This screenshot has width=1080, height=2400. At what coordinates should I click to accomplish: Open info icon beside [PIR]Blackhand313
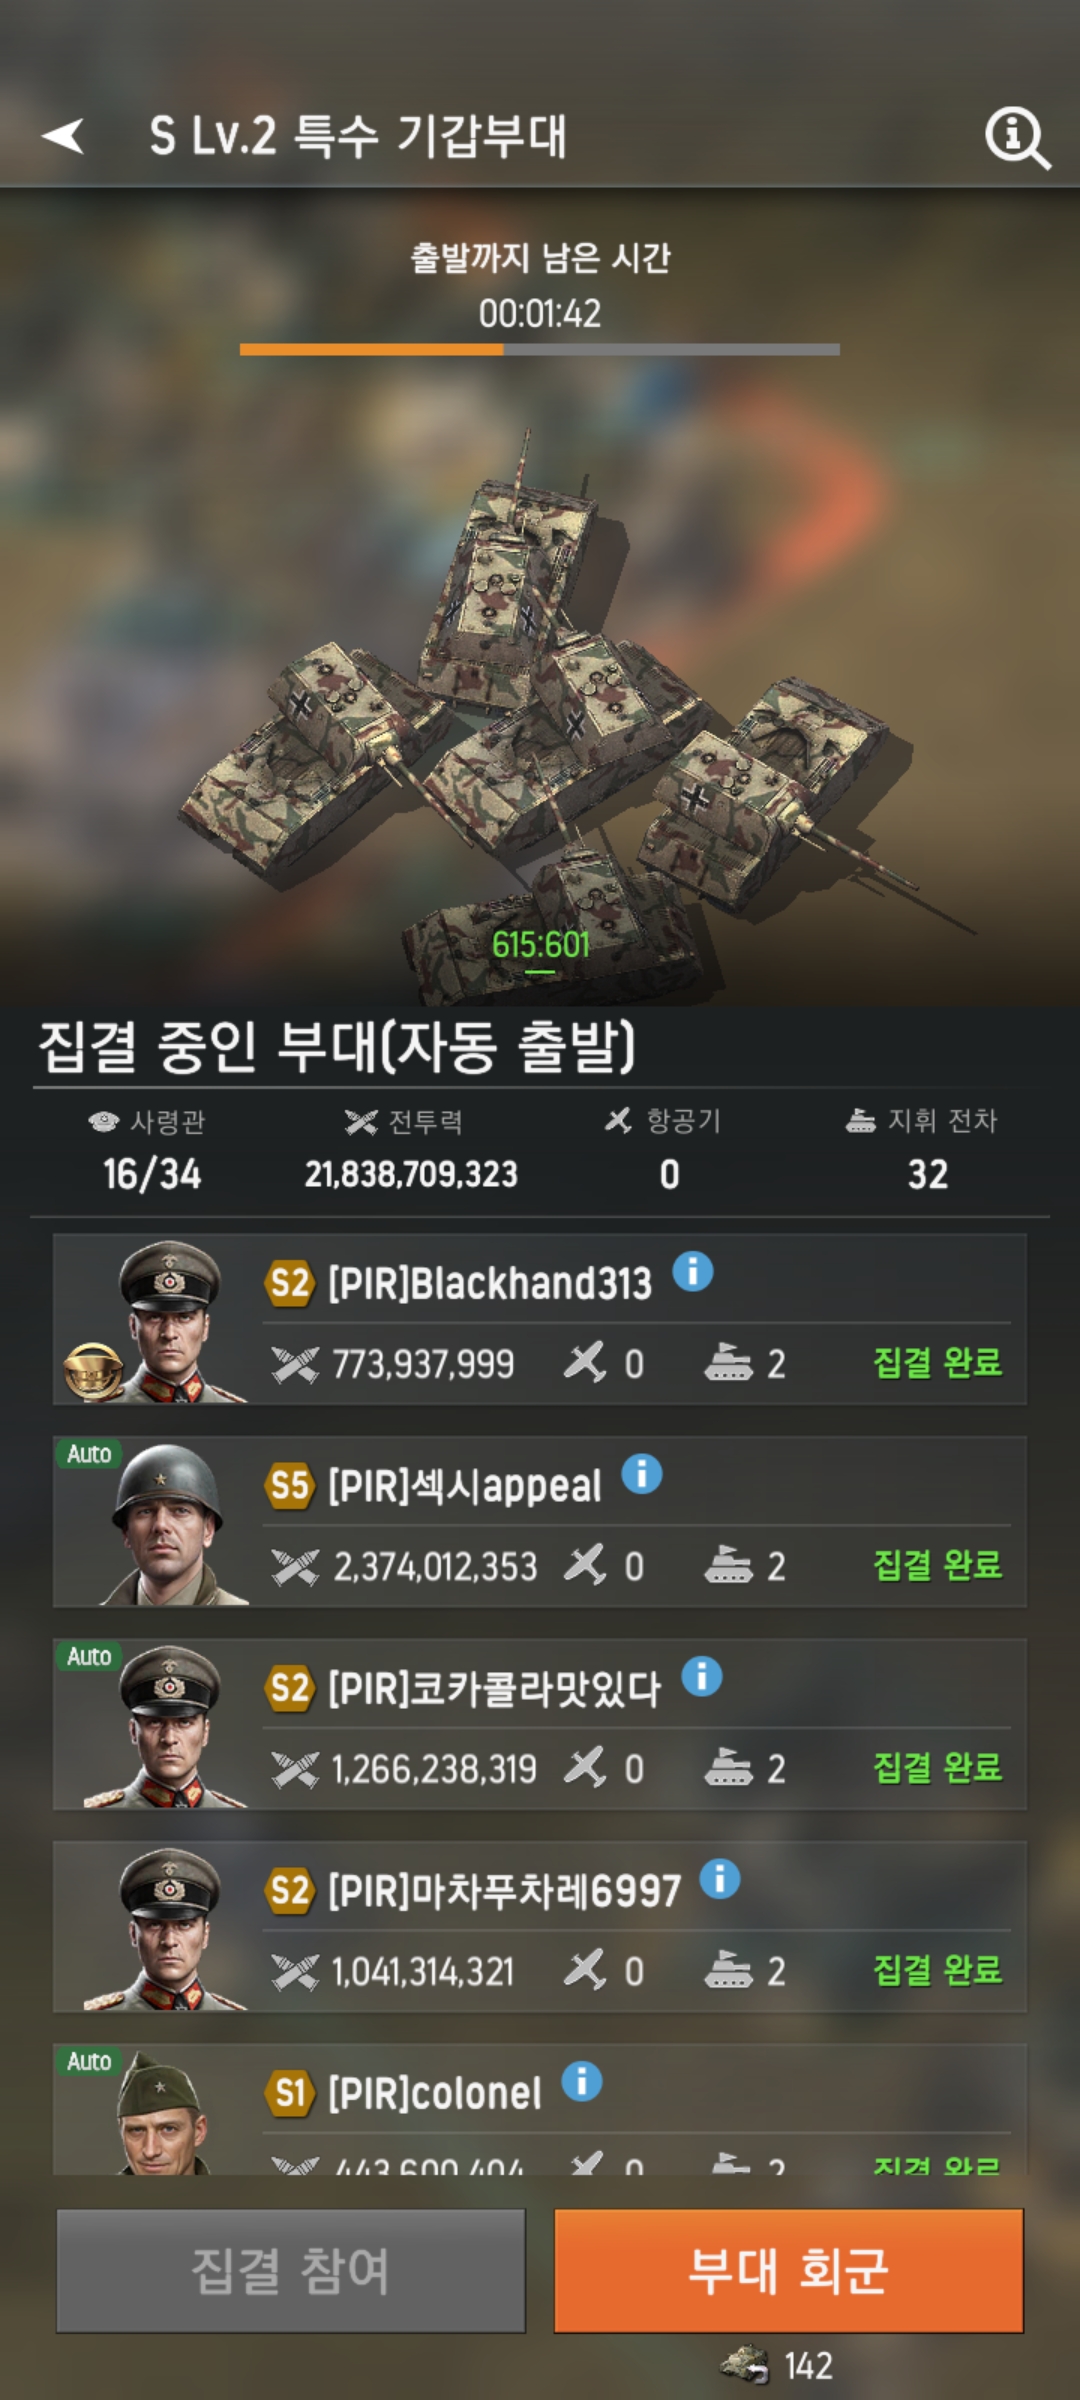coord(692,1272)
